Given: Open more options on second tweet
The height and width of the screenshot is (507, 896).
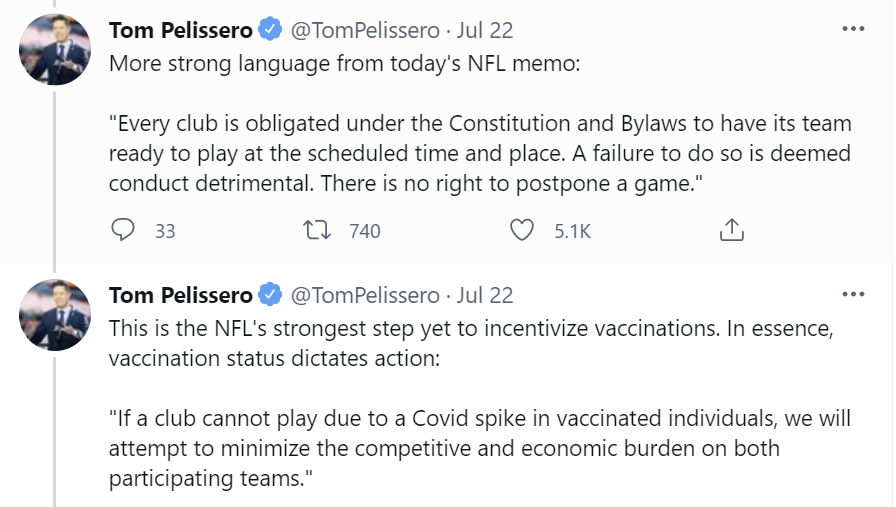Looking at the screenshot, I should coord(852,294).
